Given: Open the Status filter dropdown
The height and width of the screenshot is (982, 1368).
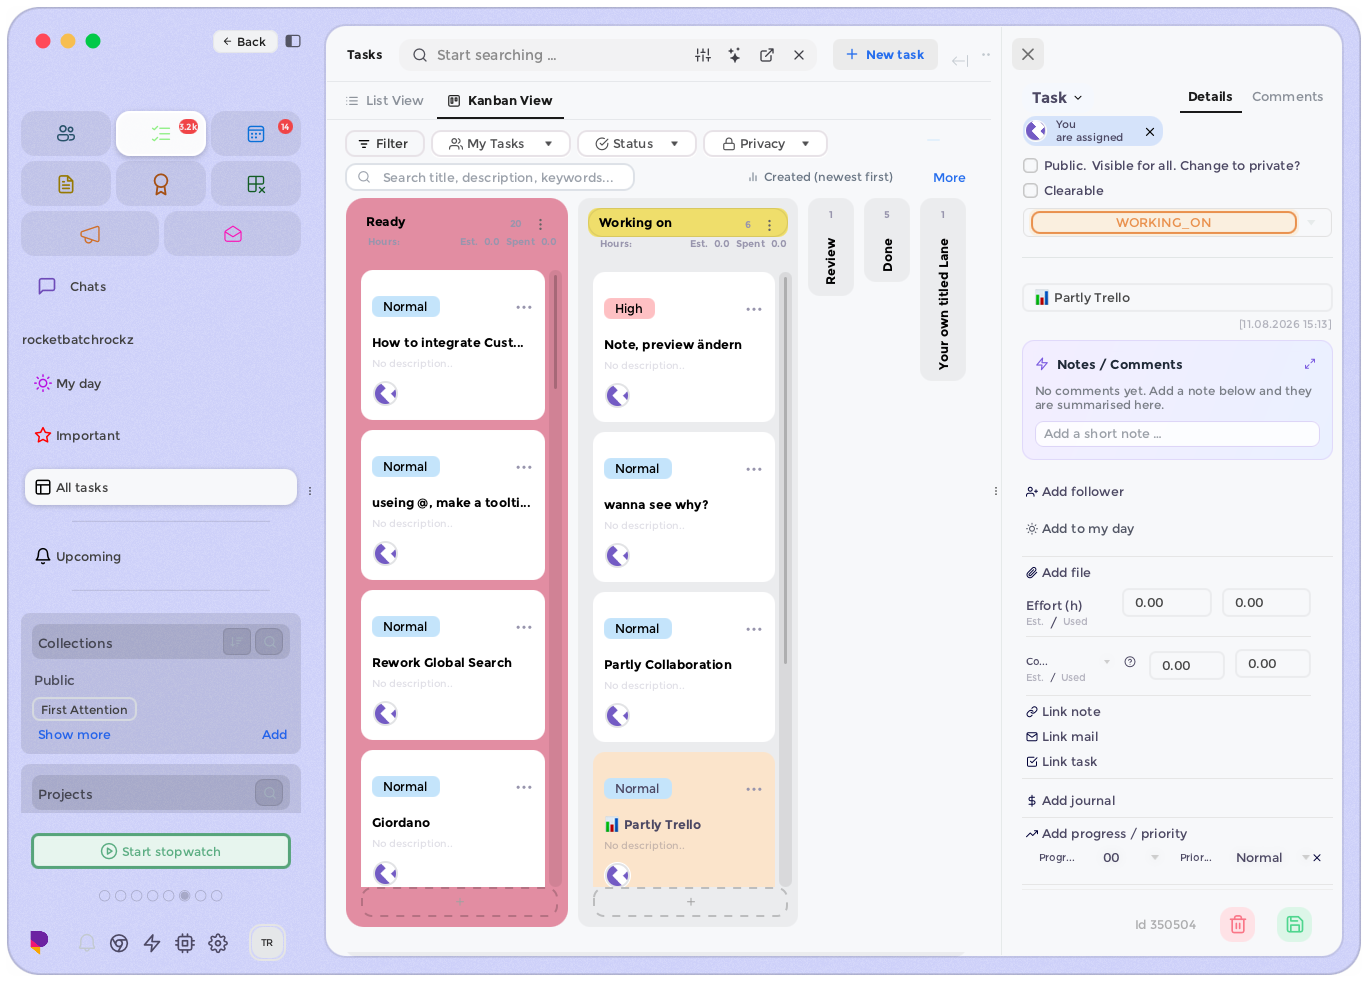Looking at the screenshot, I should [637, 144].
